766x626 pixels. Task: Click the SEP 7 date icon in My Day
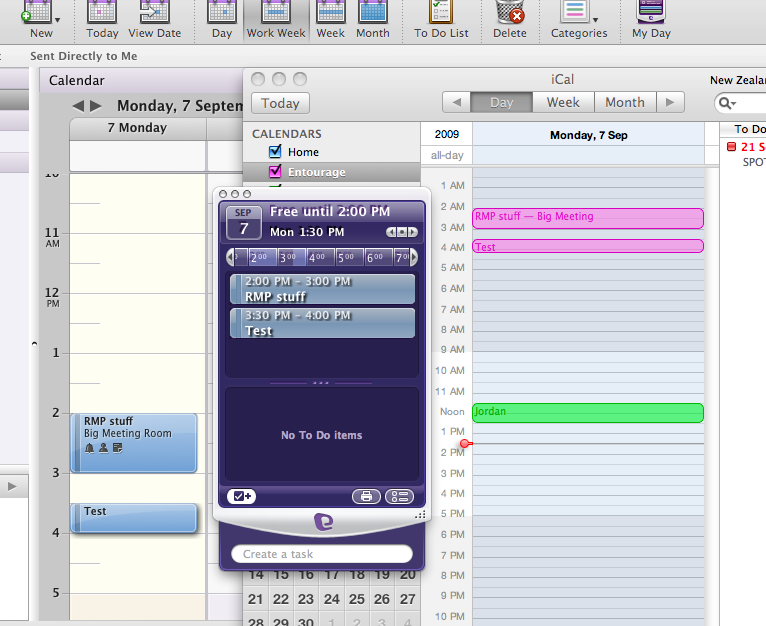pos(243,222)
